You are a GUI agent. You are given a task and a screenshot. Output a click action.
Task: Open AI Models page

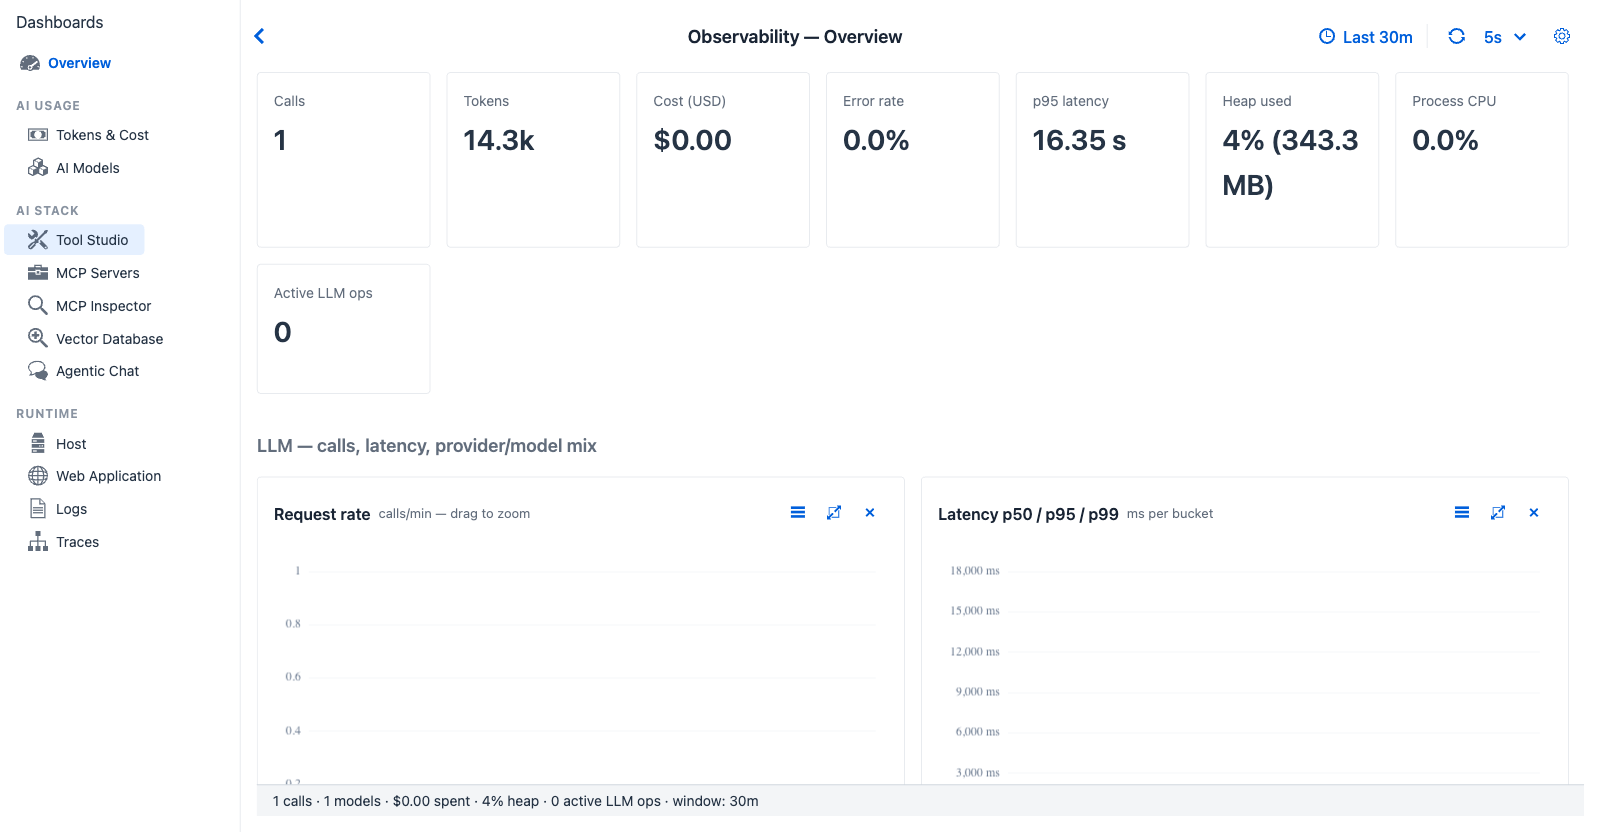pyautogui.click(x=88, y=168)
